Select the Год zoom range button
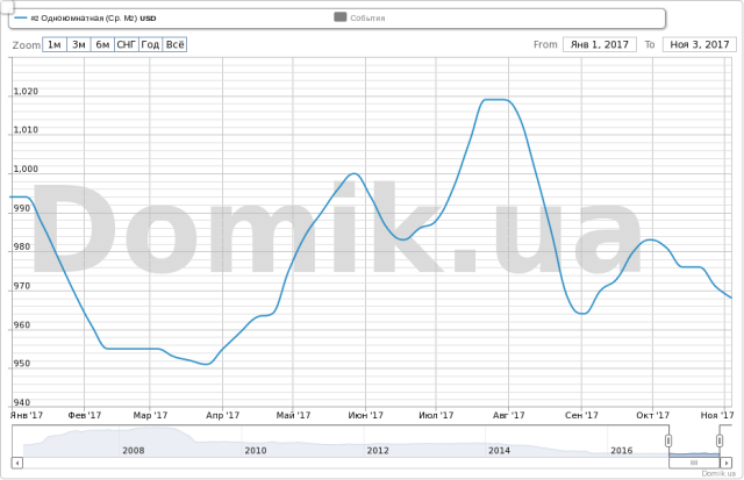Image resolution: width=744 pixels, height=480 pixels. click(x=150, y=45)
